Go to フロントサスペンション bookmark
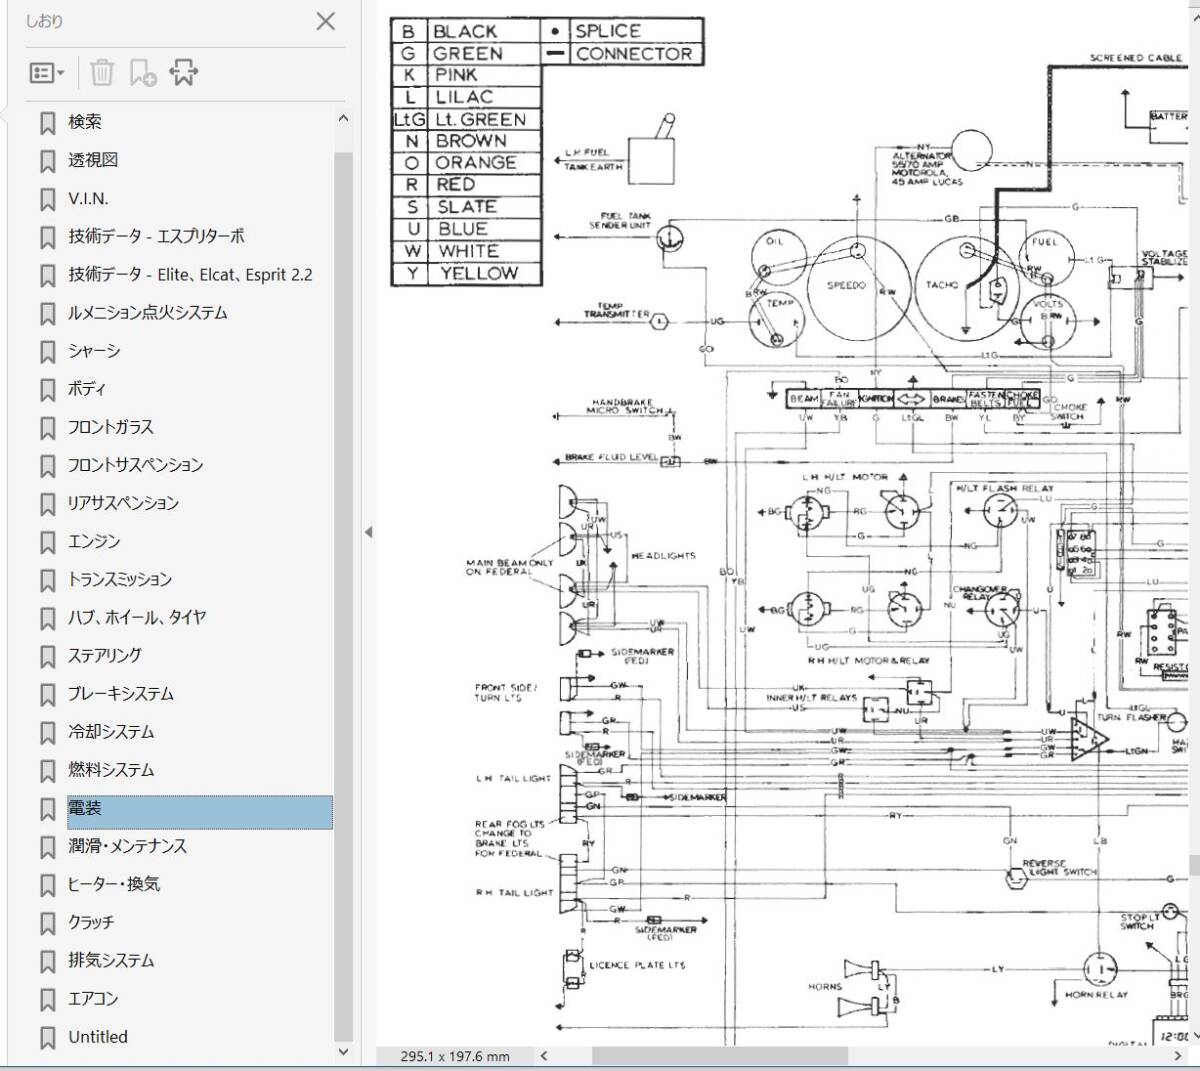The image size is (1200, 1071). pos(135,465)
